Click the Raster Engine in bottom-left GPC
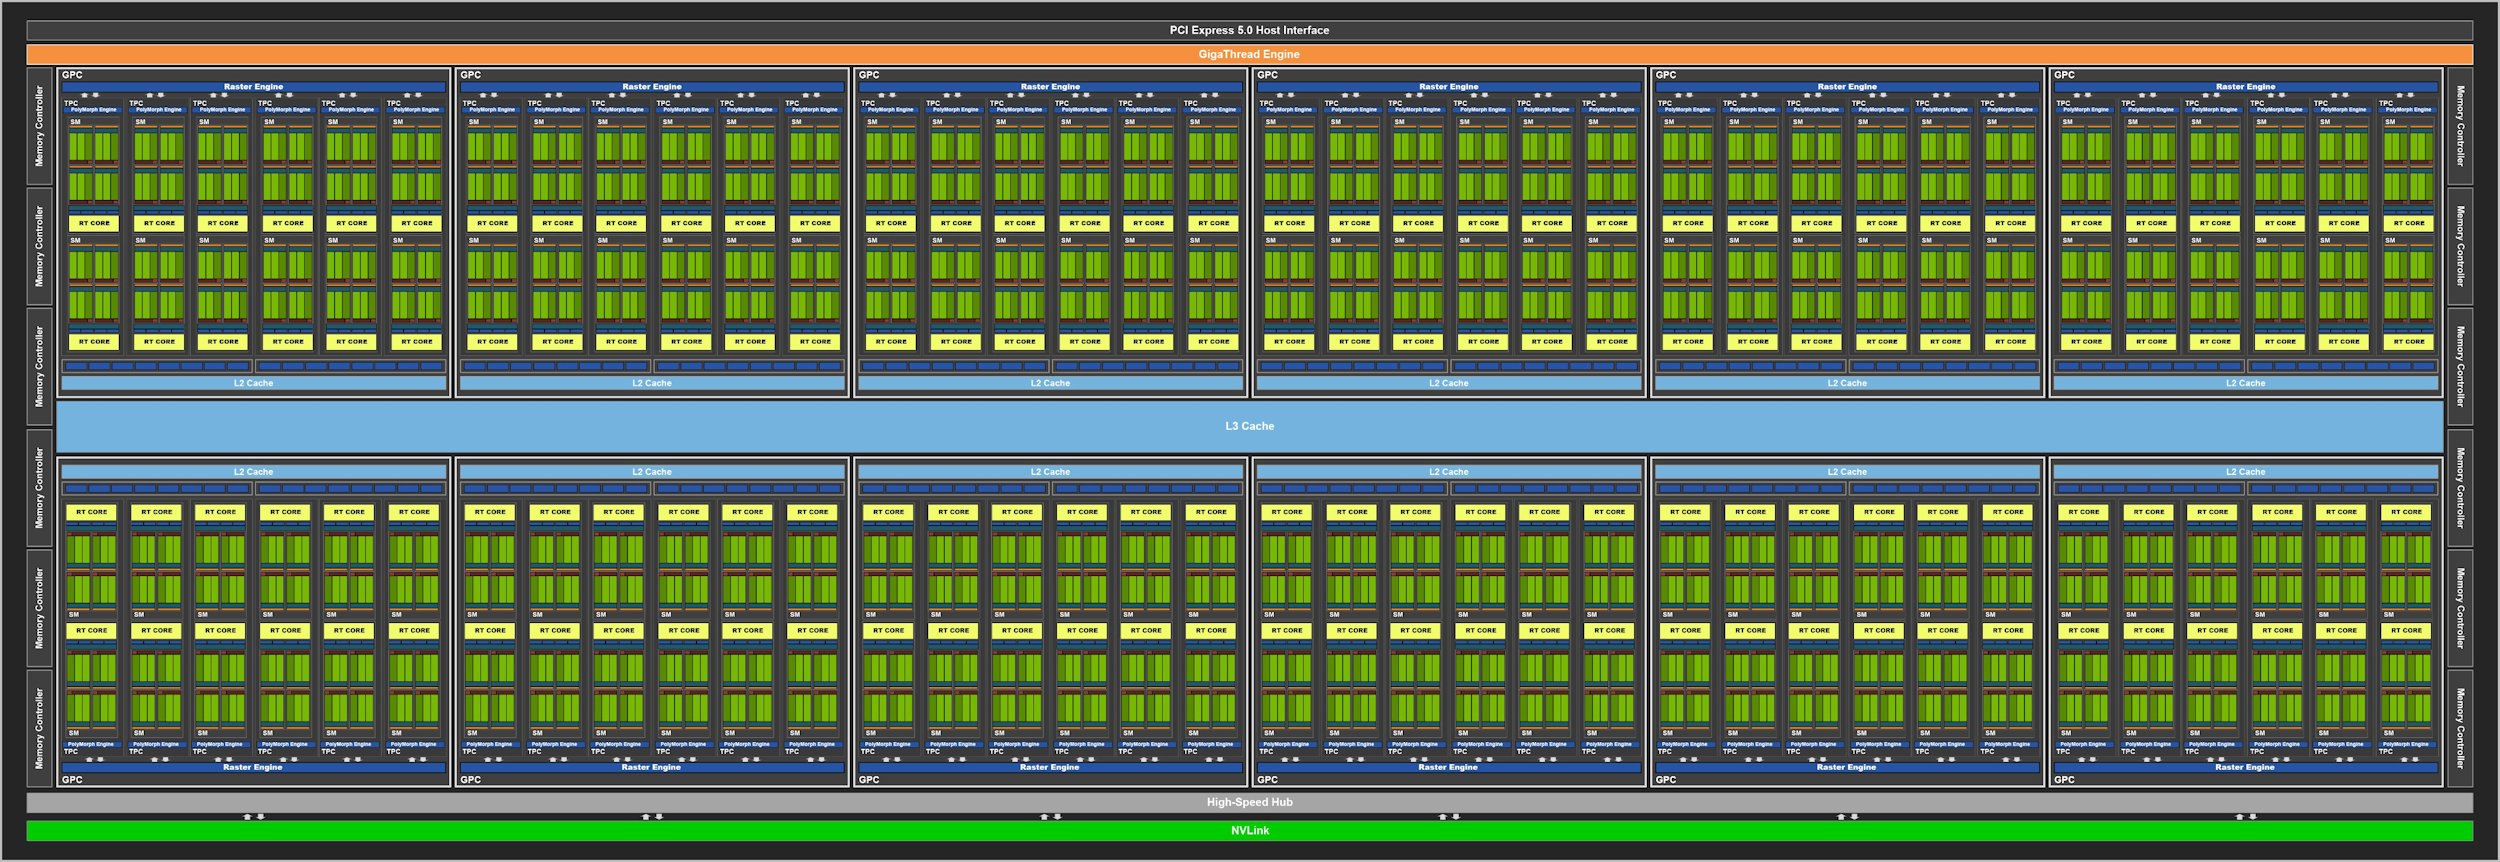 tap(253, 767)
